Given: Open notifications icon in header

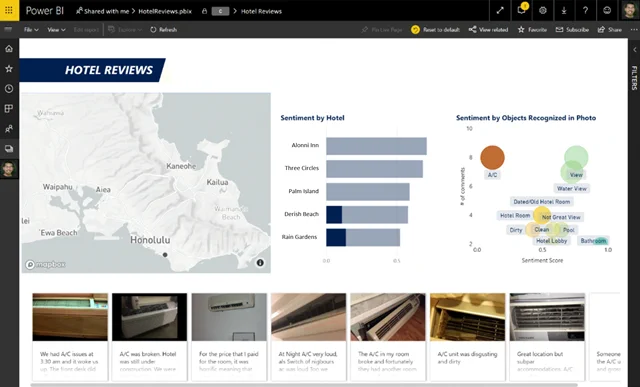Looking at the screenshot, I should point(522,10).
